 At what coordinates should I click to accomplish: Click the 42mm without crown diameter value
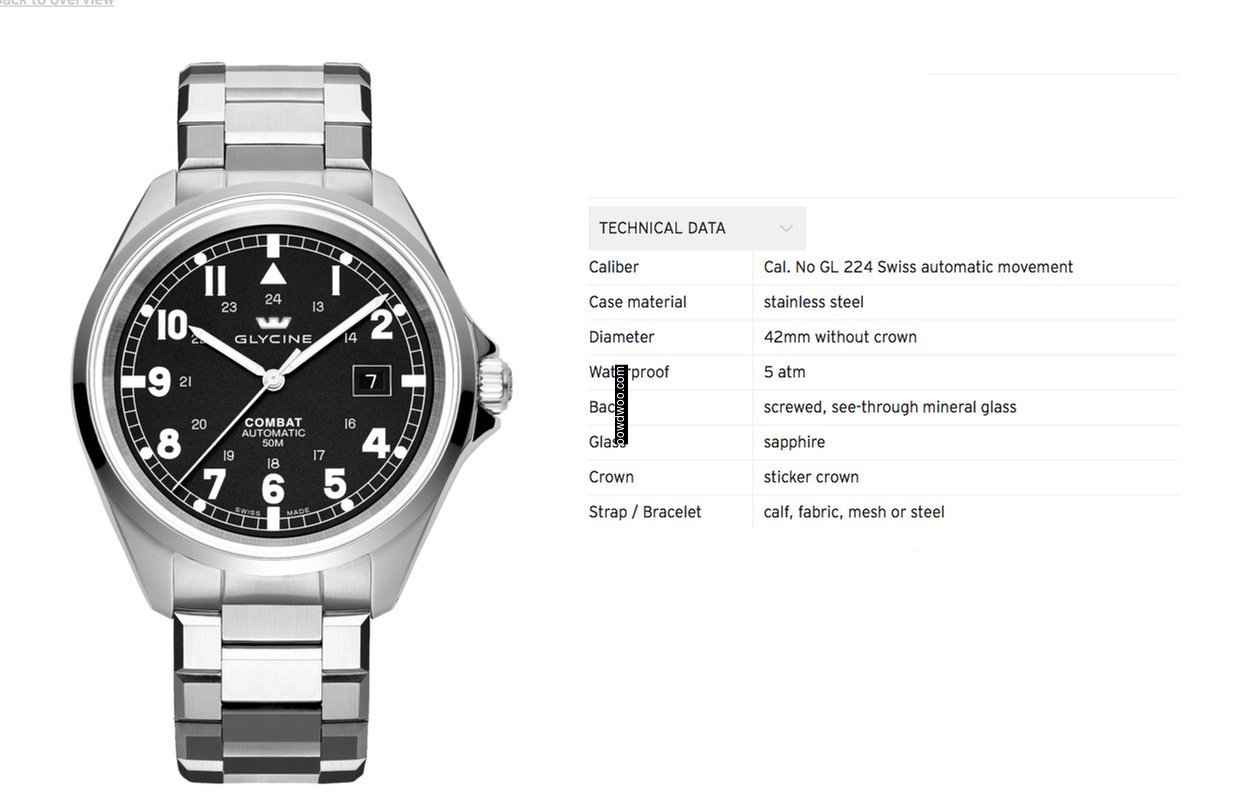coord(840,337)
